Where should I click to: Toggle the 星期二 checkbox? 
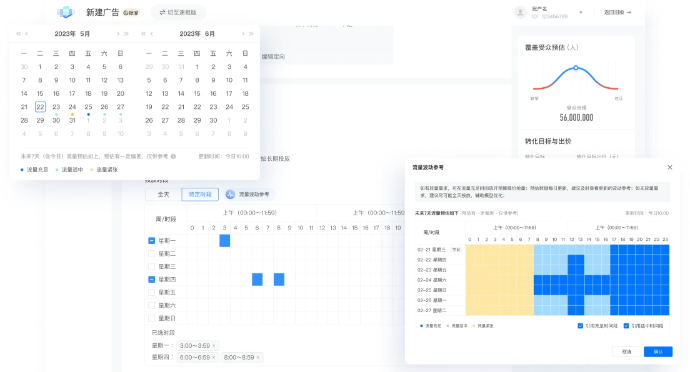[151, 254]
